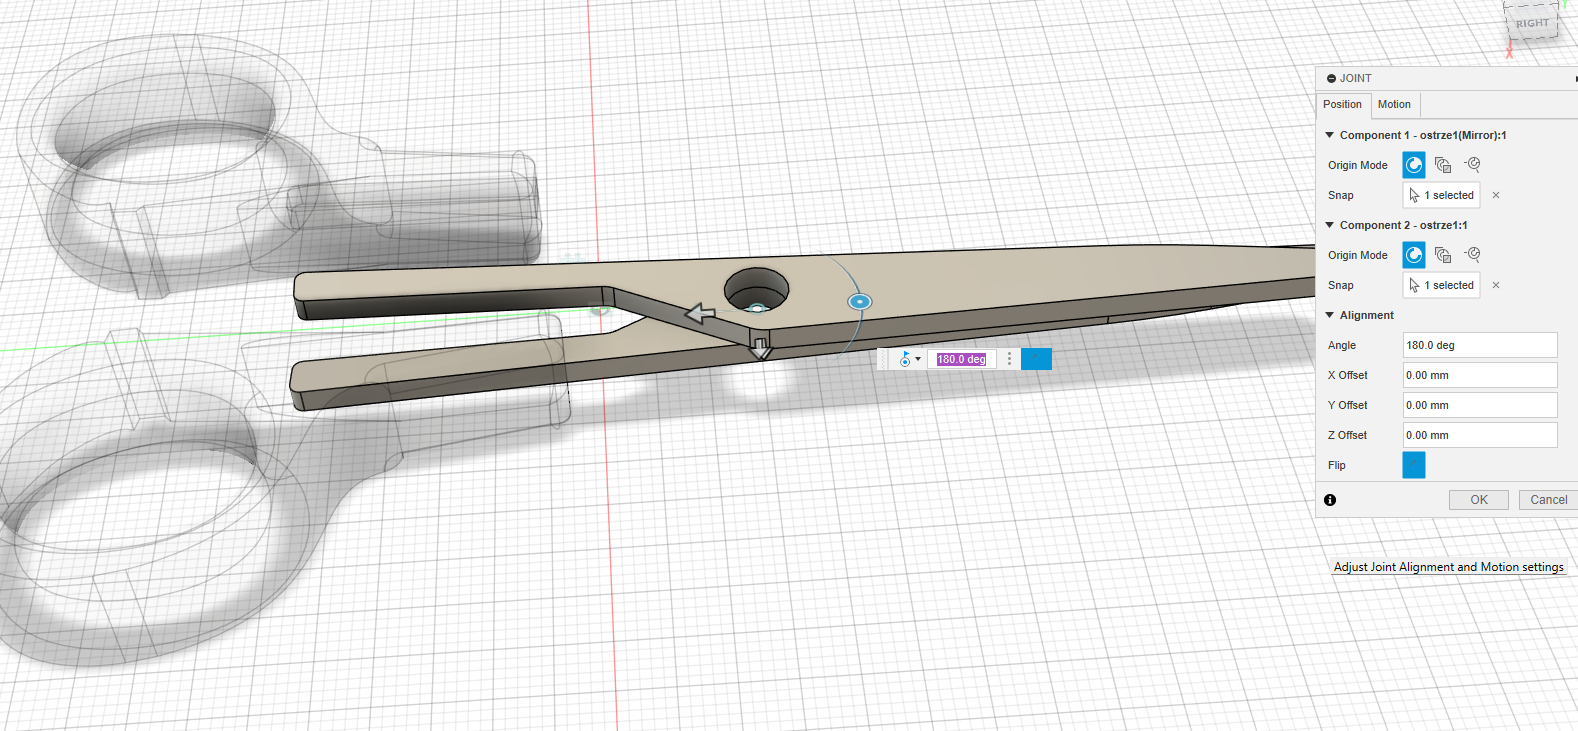Pick Two Edge Intersection mode for Component 2

[x=1472, y=255]
